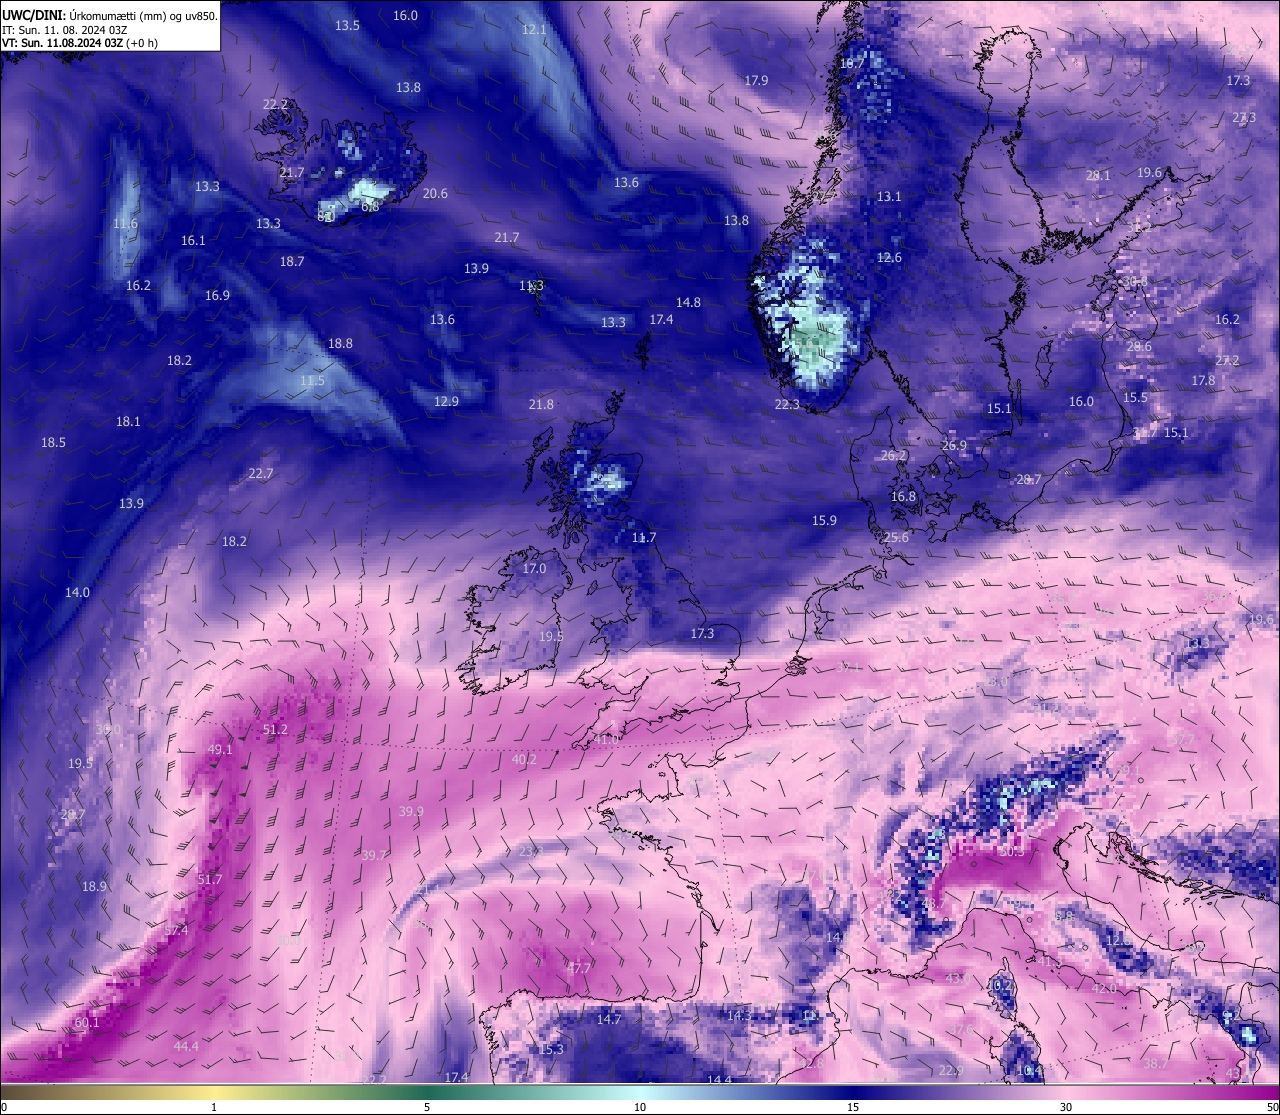Click the 22.3 value south of Norway
Image resolution: width=1280 pixels, height=1115 pixels.
[787, 405]
